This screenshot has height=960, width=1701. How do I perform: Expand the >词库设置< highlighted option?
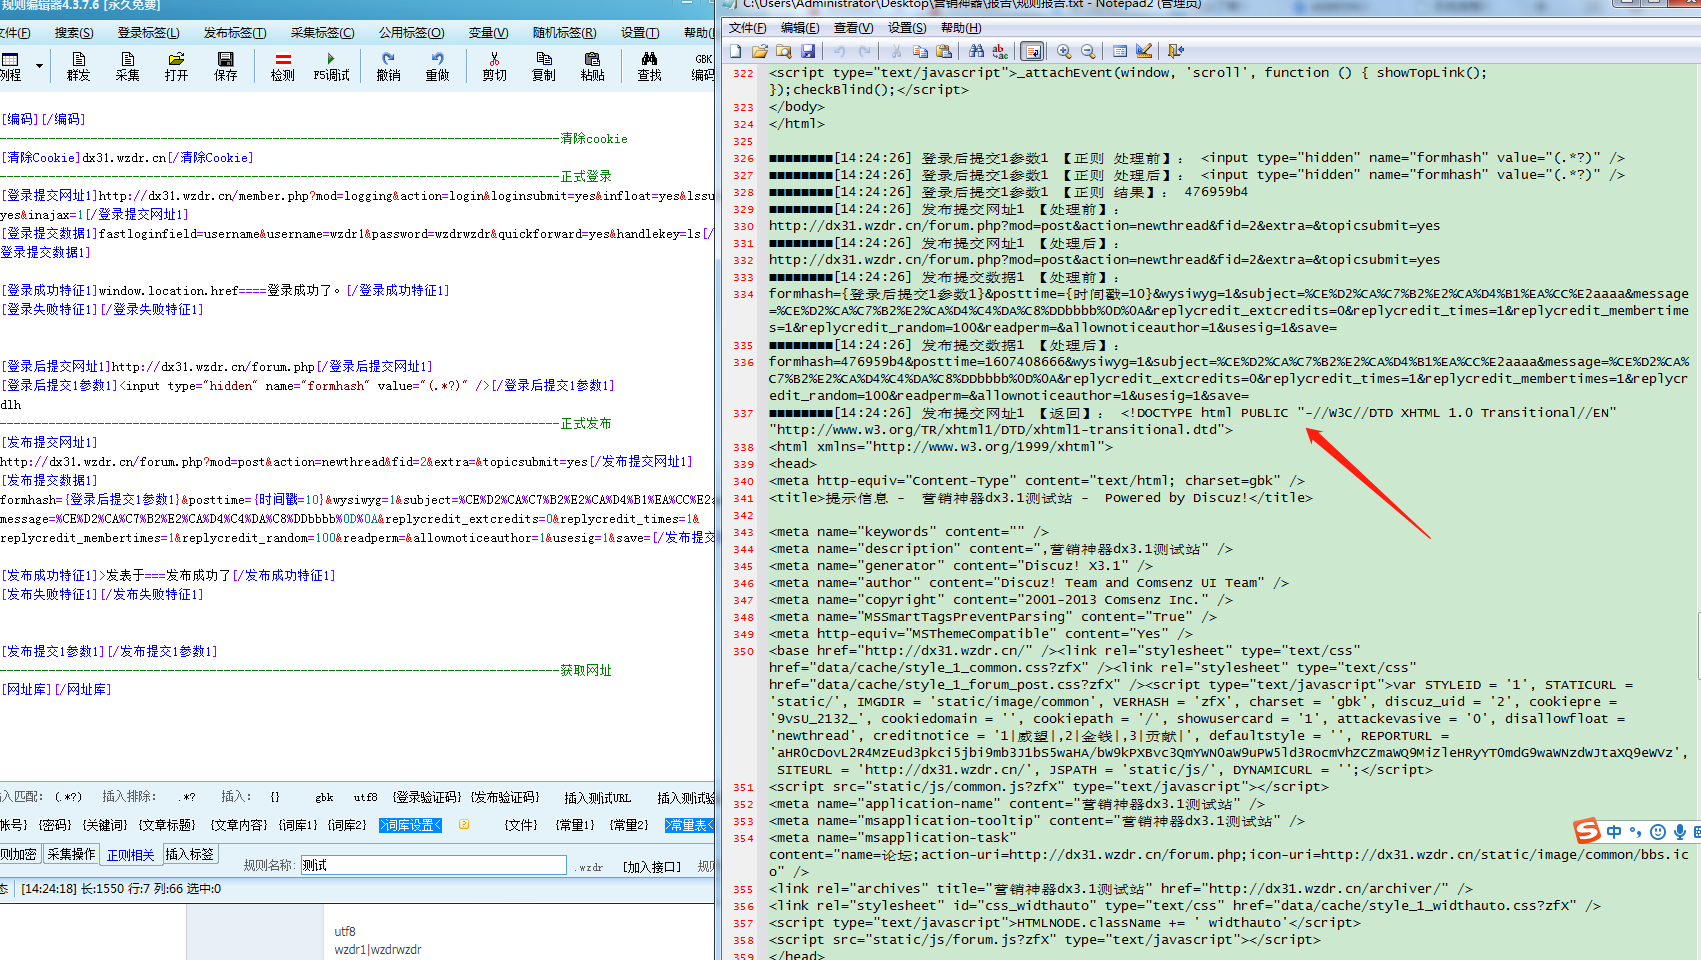tap(410, 825)
